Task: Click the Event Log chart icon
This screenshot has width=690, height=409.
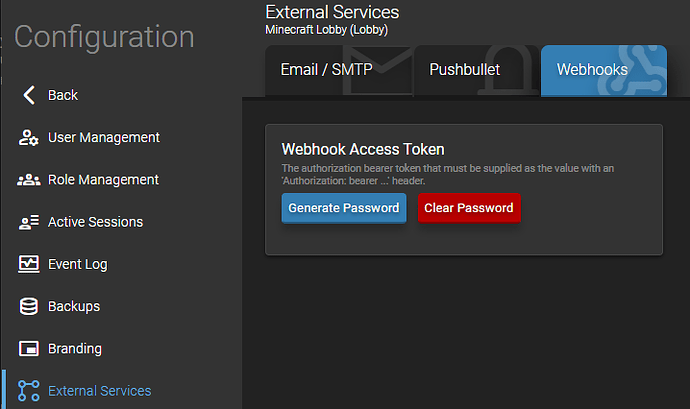Action: tap(29, 265)
